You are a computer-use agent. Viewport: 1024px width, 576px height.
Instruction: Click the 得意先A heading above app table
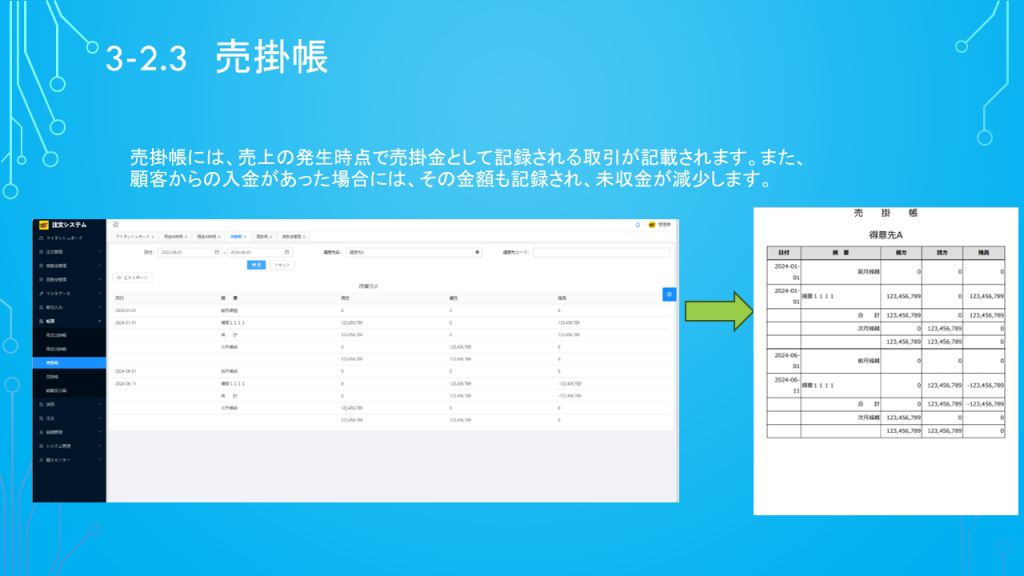pyautogui.click(x=368, y=286)
